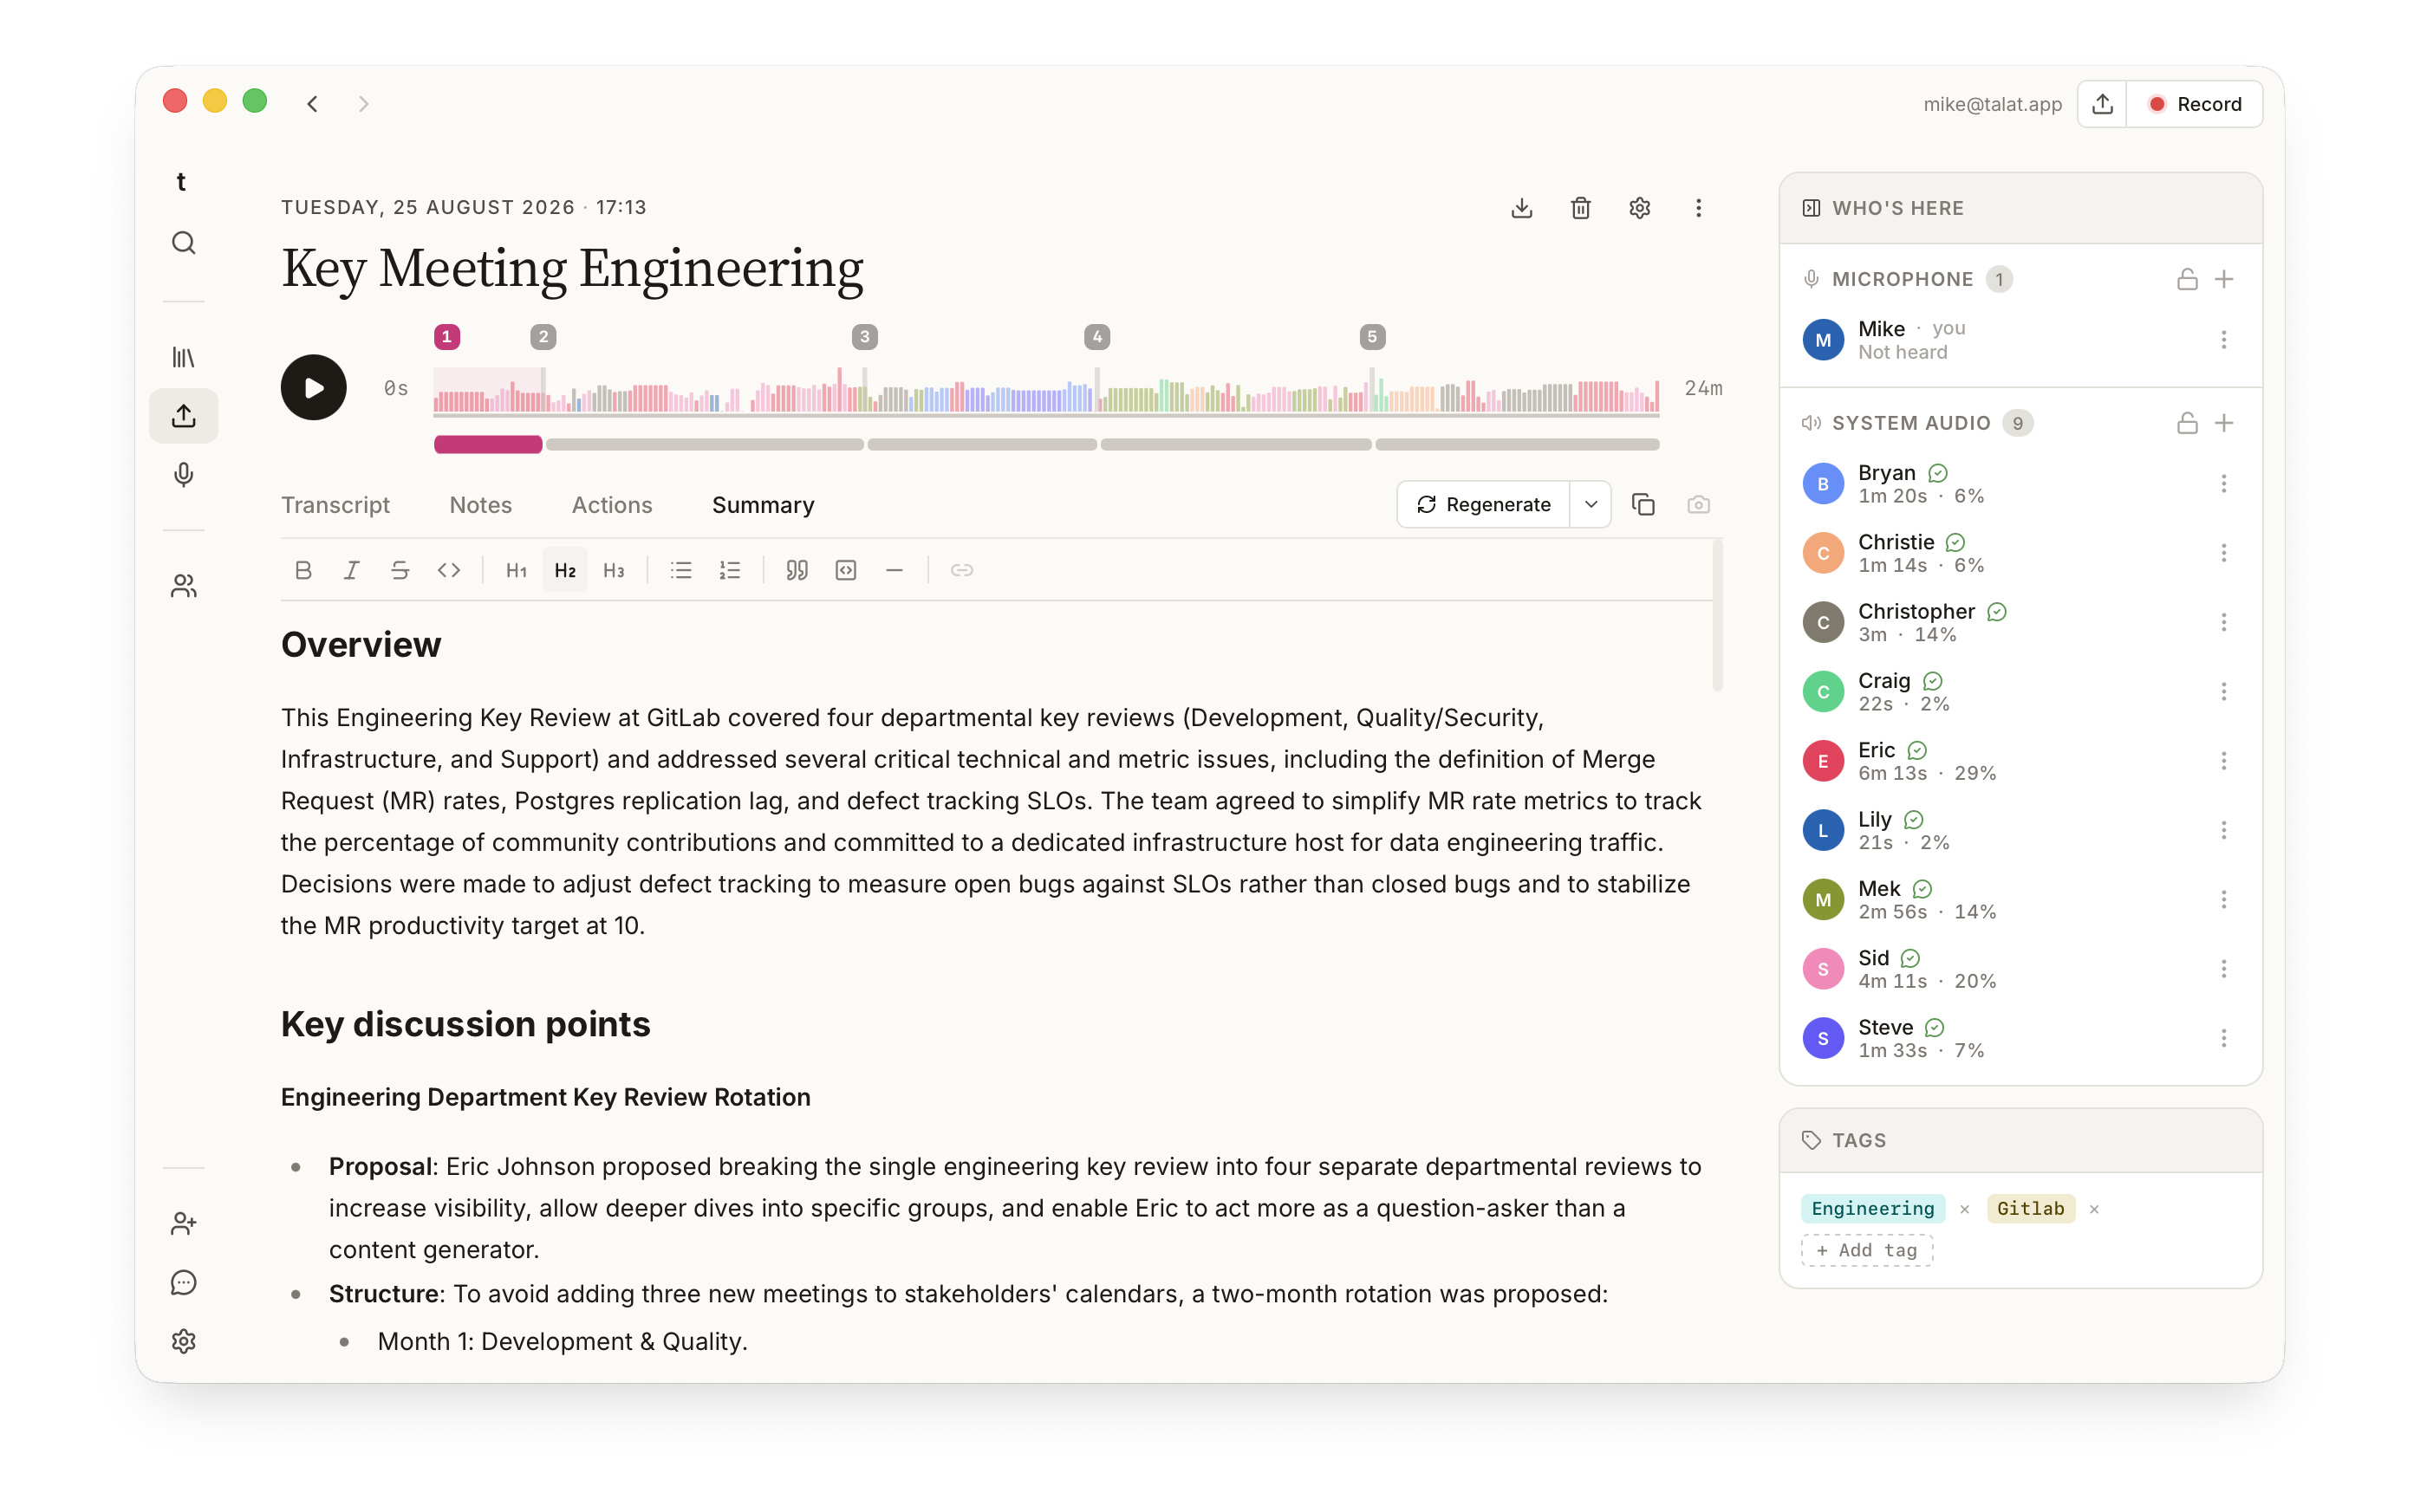Delete the meeting with the trash icon
The width and height of the screenshot is (2420, 1512).
click(1580, 208)
